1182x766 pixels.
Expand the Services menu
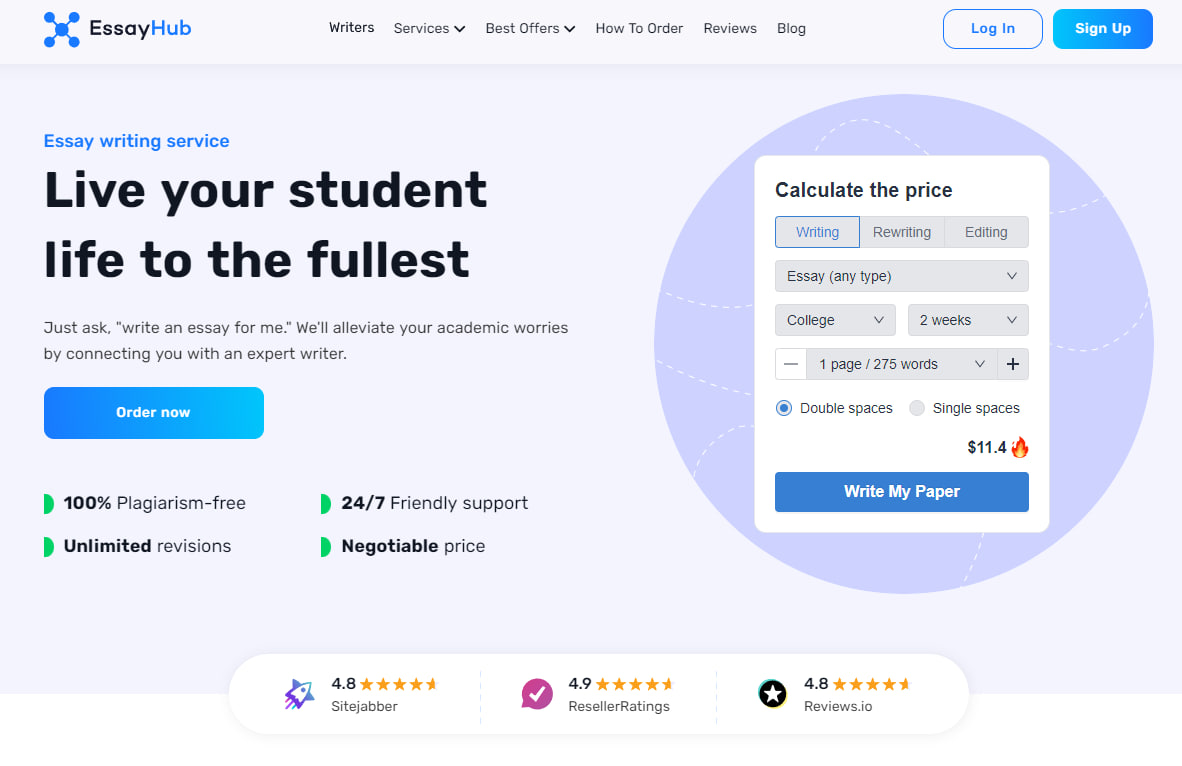point(429,29)
